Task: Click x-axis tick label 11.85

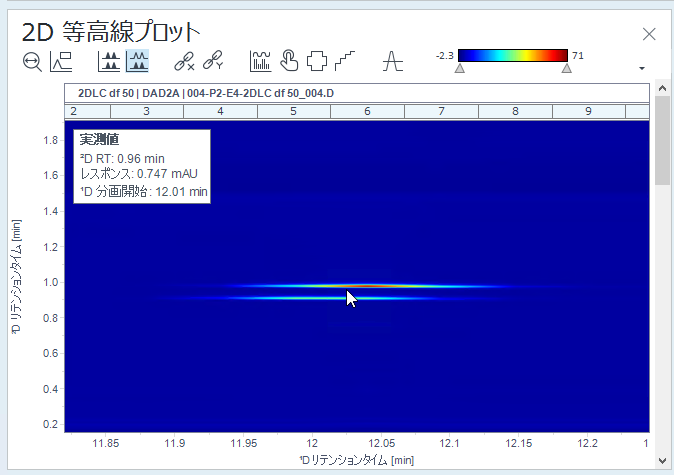Action: (x=106, y=443)
